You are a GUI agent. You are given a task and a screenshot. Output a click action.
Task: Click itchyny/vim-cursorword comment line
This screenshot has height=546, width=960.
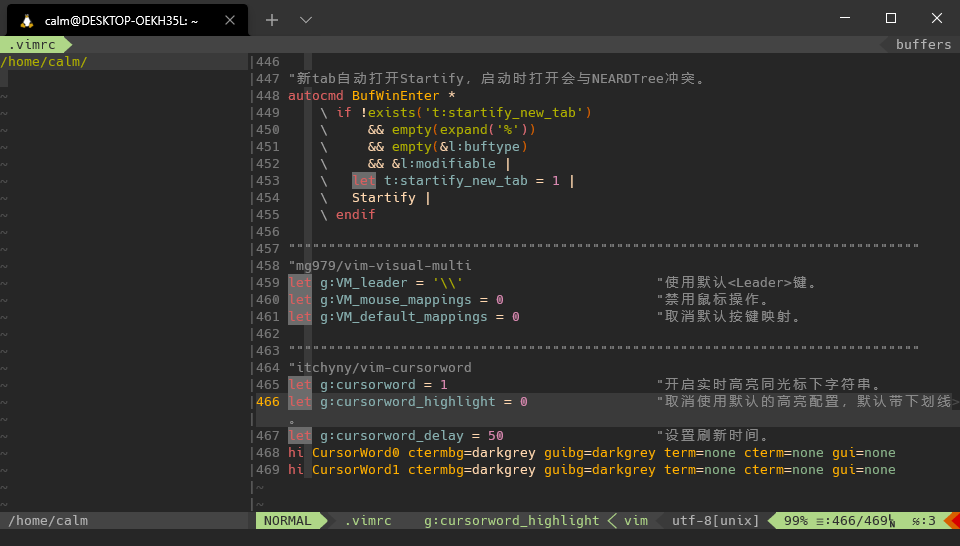[380, 368]
